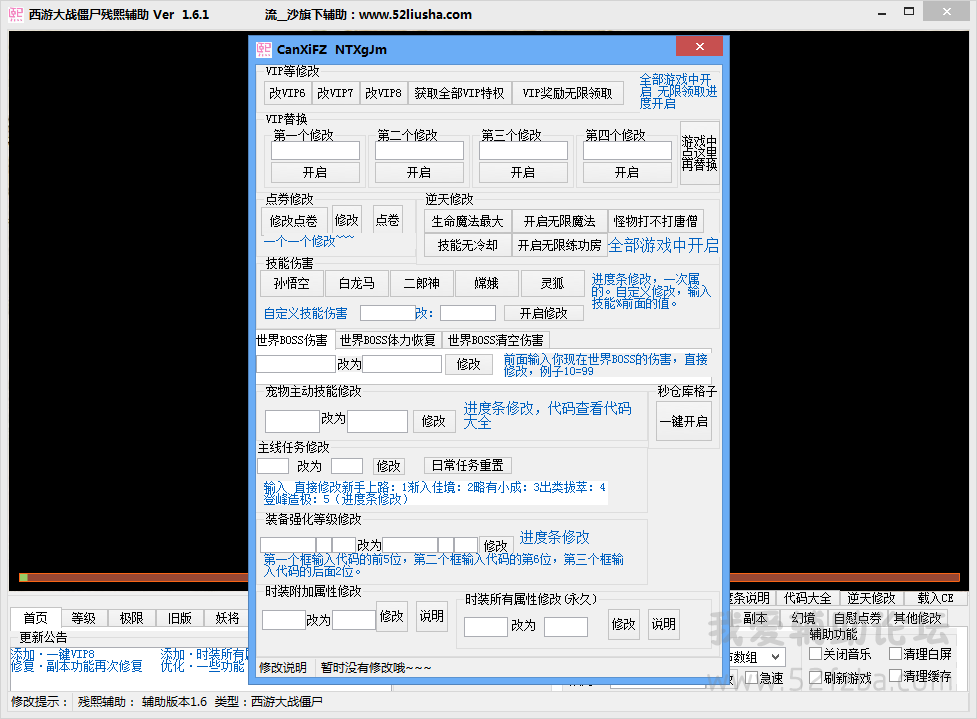Click CanXiFZ dialog title icon
The width and height of the screenshot is (977, 719).
pos(264,49)
